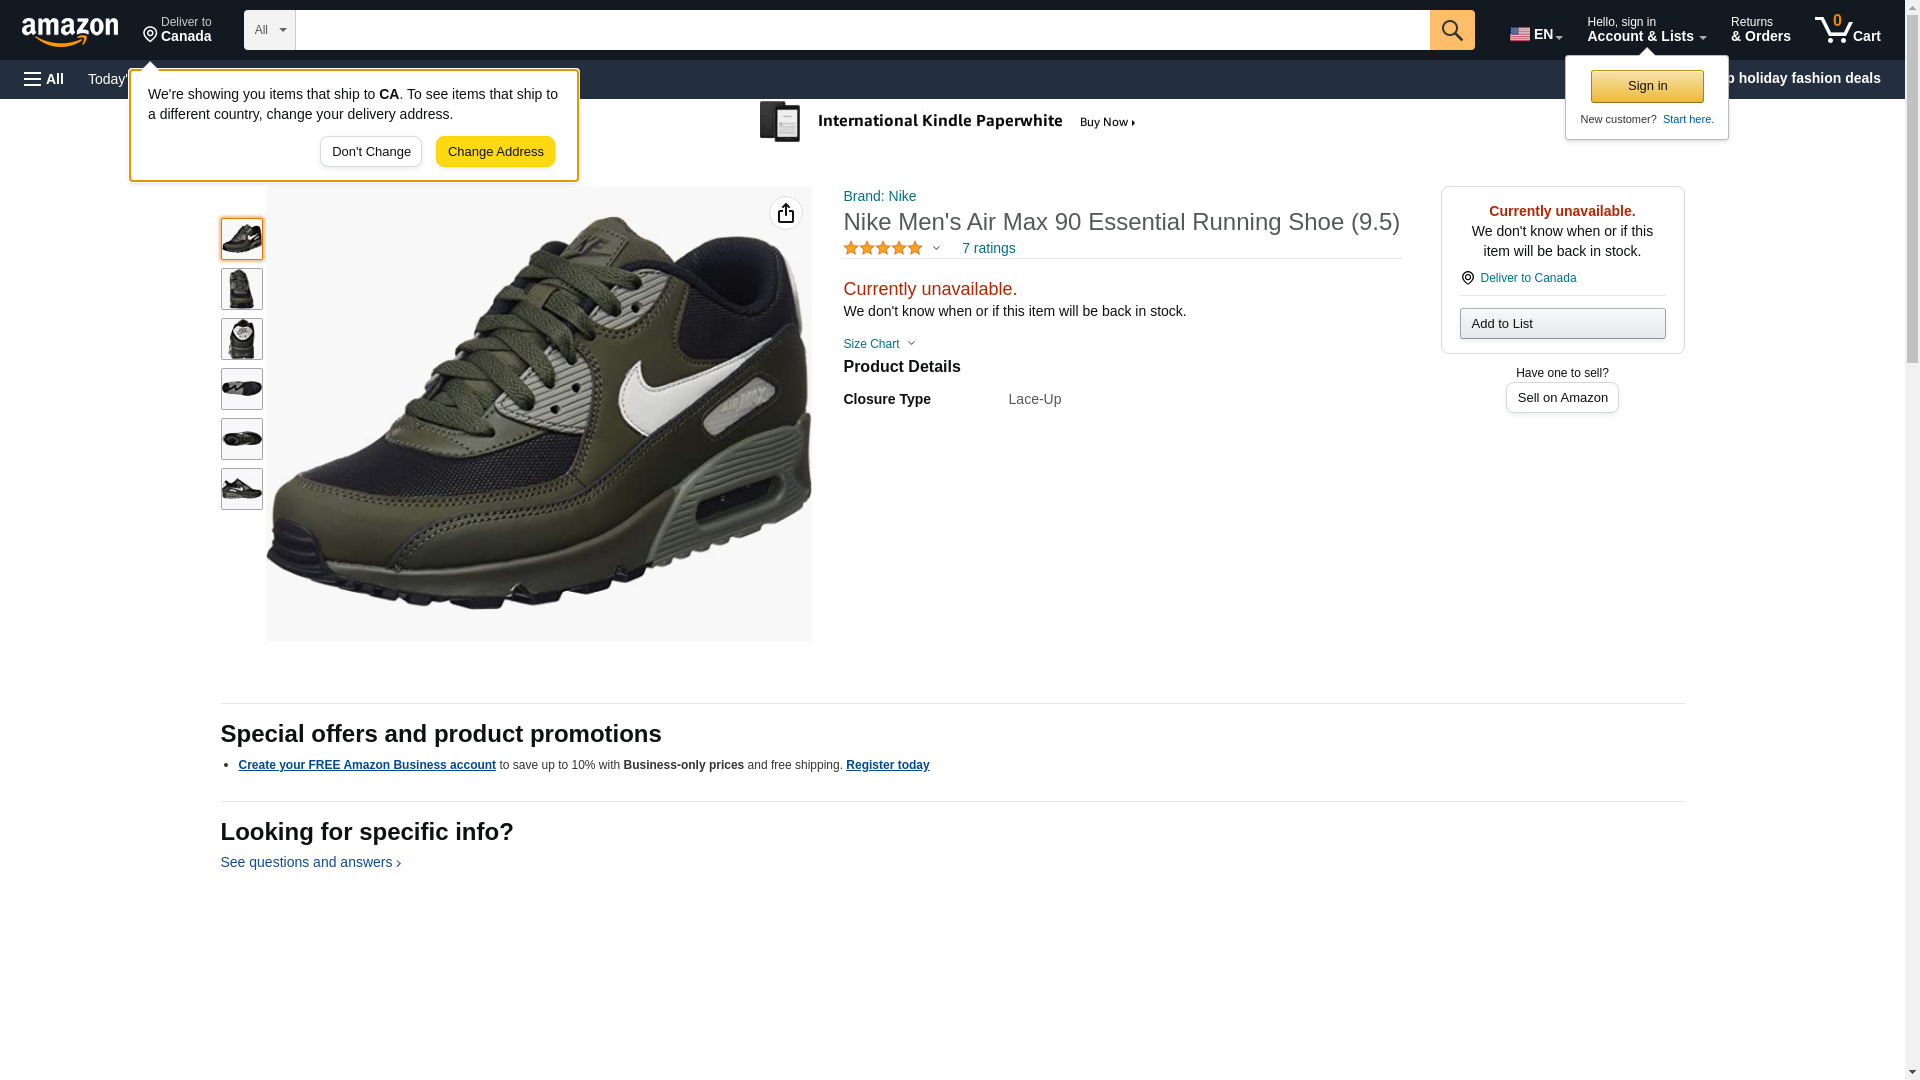Click the Don't Change button
The image size is (1920, 1080).
(x=371, y=152)
